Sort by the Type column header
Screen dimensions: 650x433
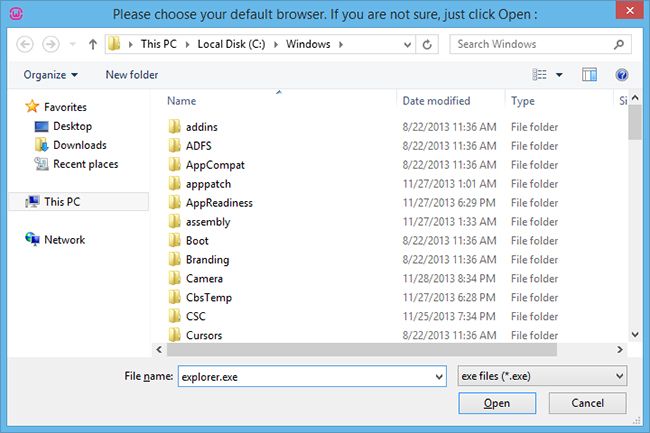[x=523, y=101]
